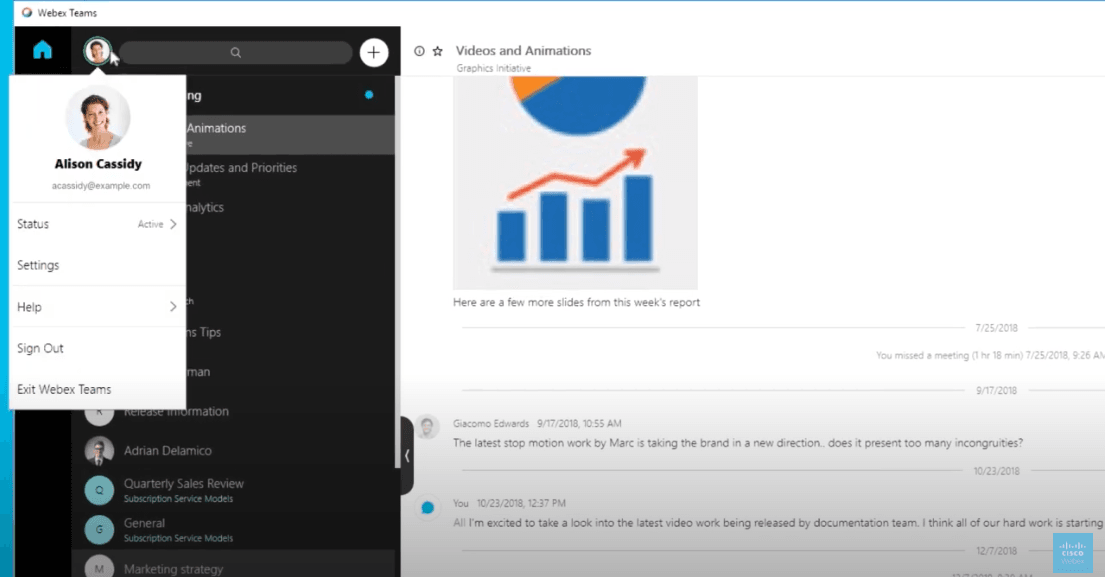Click the plus button to create a space
The image size is (1105, 577).
tap(374, 52)
